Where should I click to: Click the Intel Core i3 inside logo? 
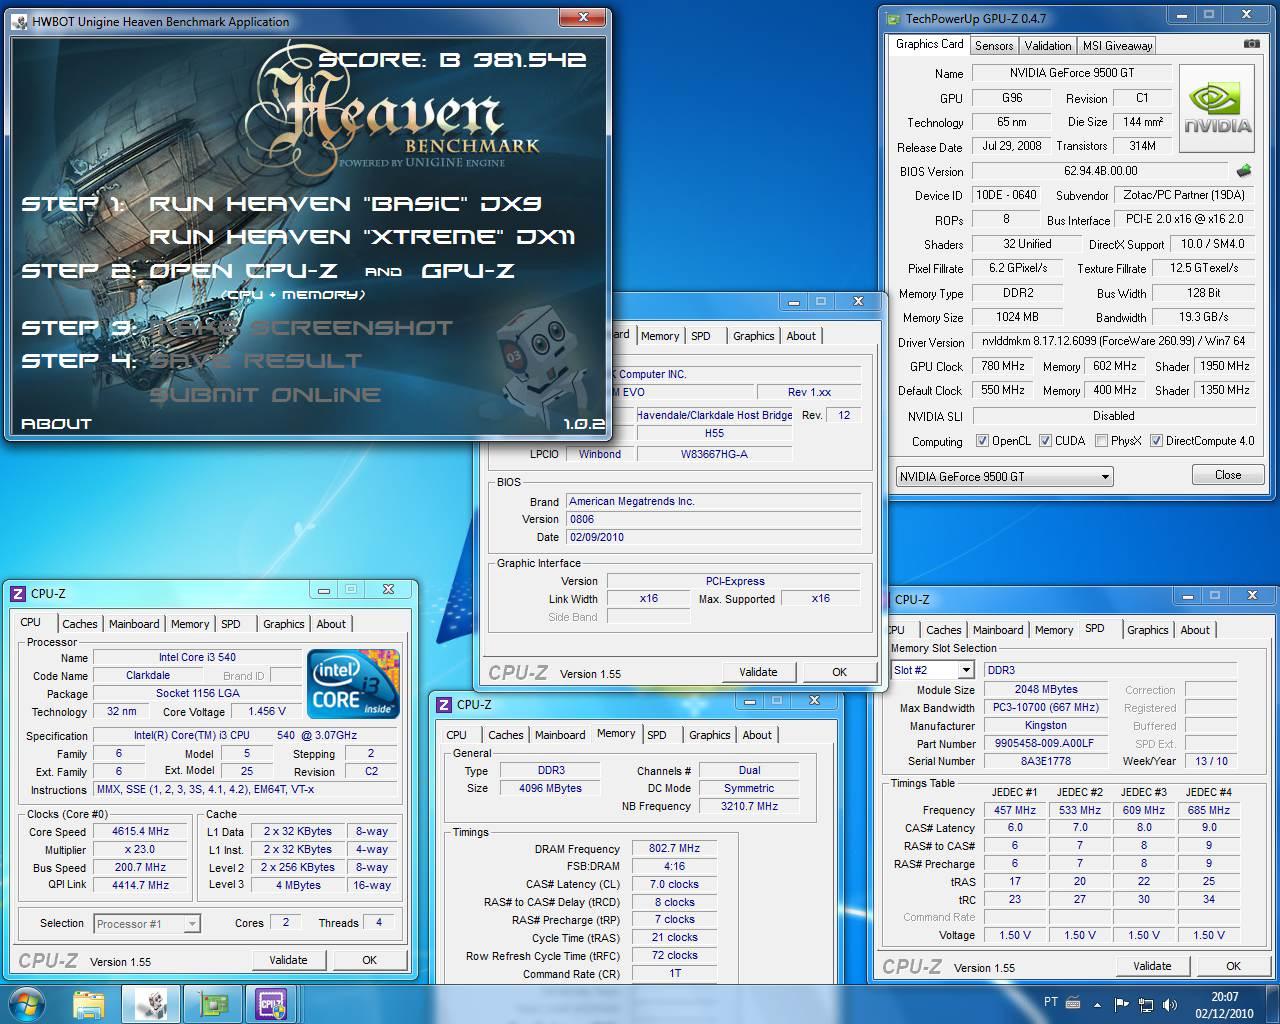click(x=353, y=683)
